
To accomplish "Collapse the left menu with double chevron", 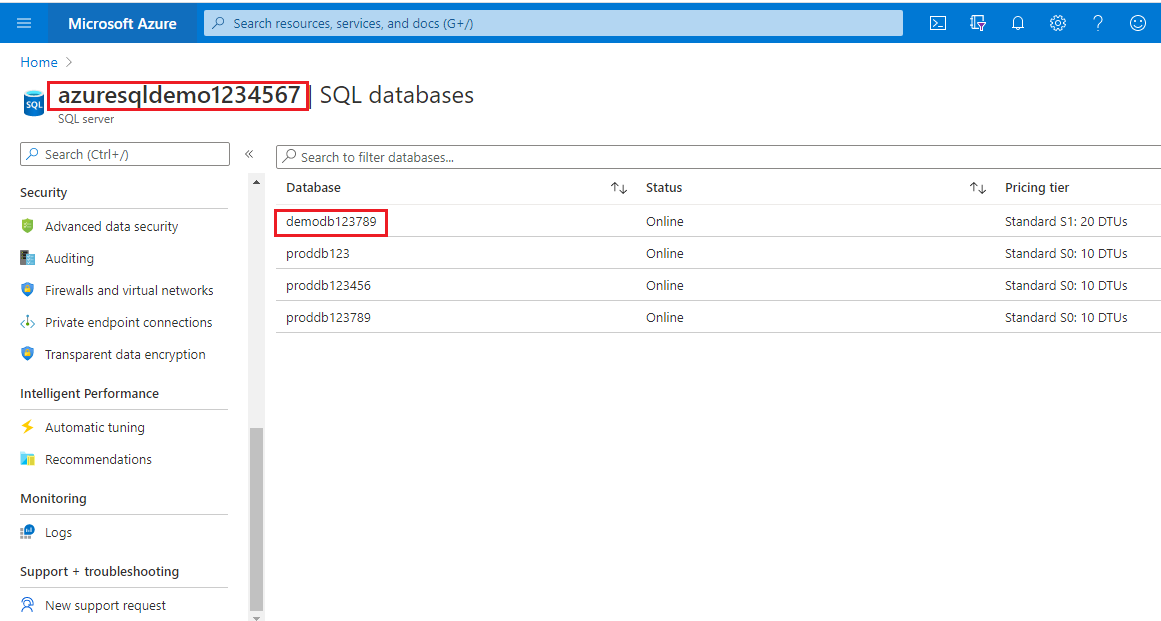I will point(250,154).
